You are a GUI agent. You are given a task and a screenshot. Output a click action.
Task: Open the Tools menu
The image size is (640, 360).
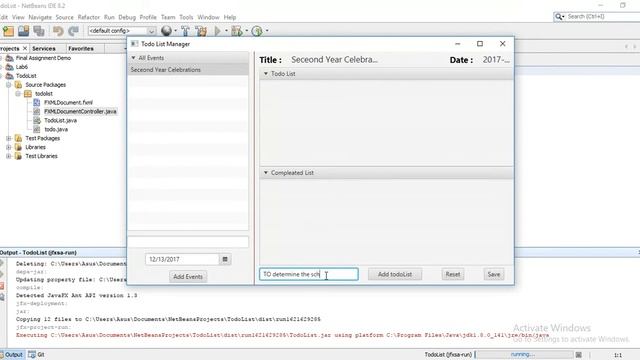point(186,17)
